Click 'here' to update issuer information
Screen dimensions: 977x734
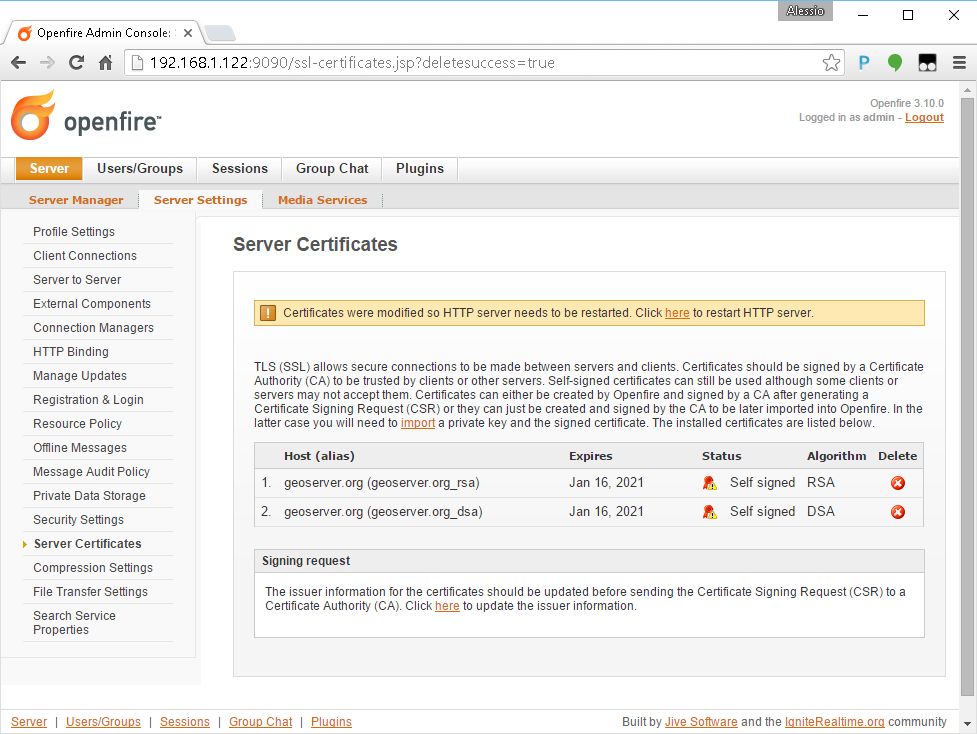tap(447, 606)
